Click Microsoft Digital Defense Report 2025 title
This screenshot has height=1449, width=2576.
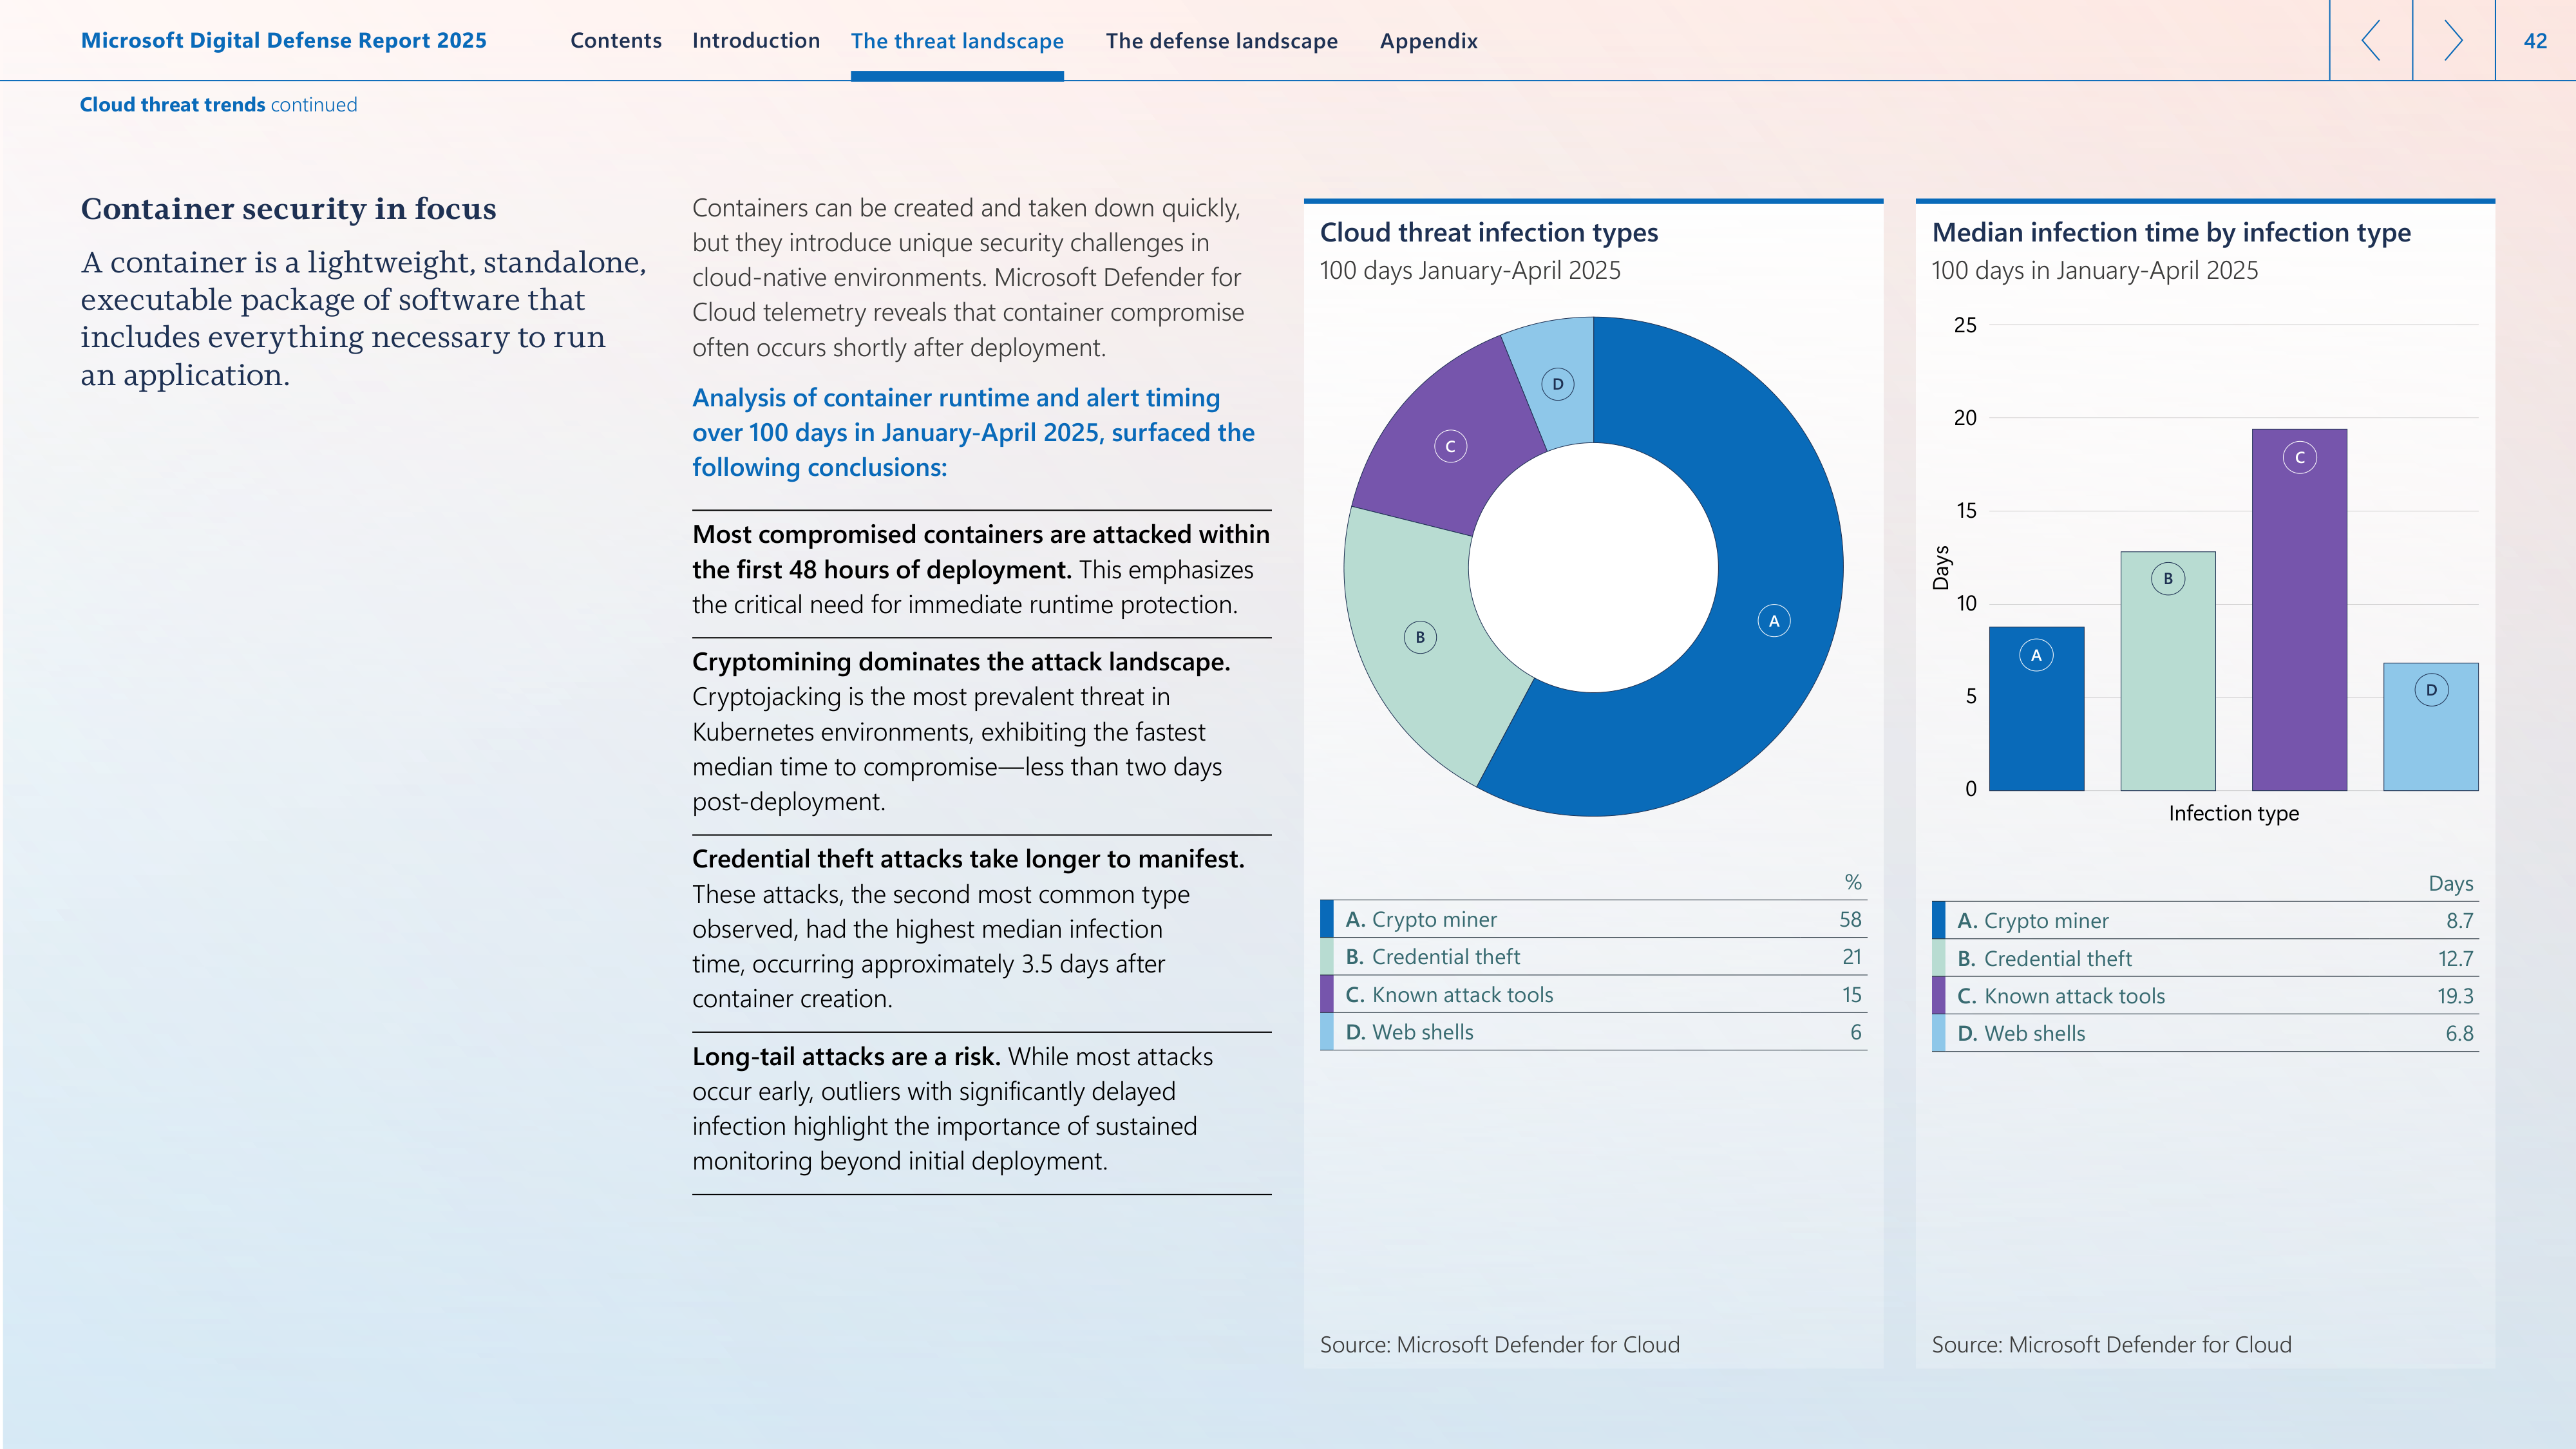click(x=284, y=41)
